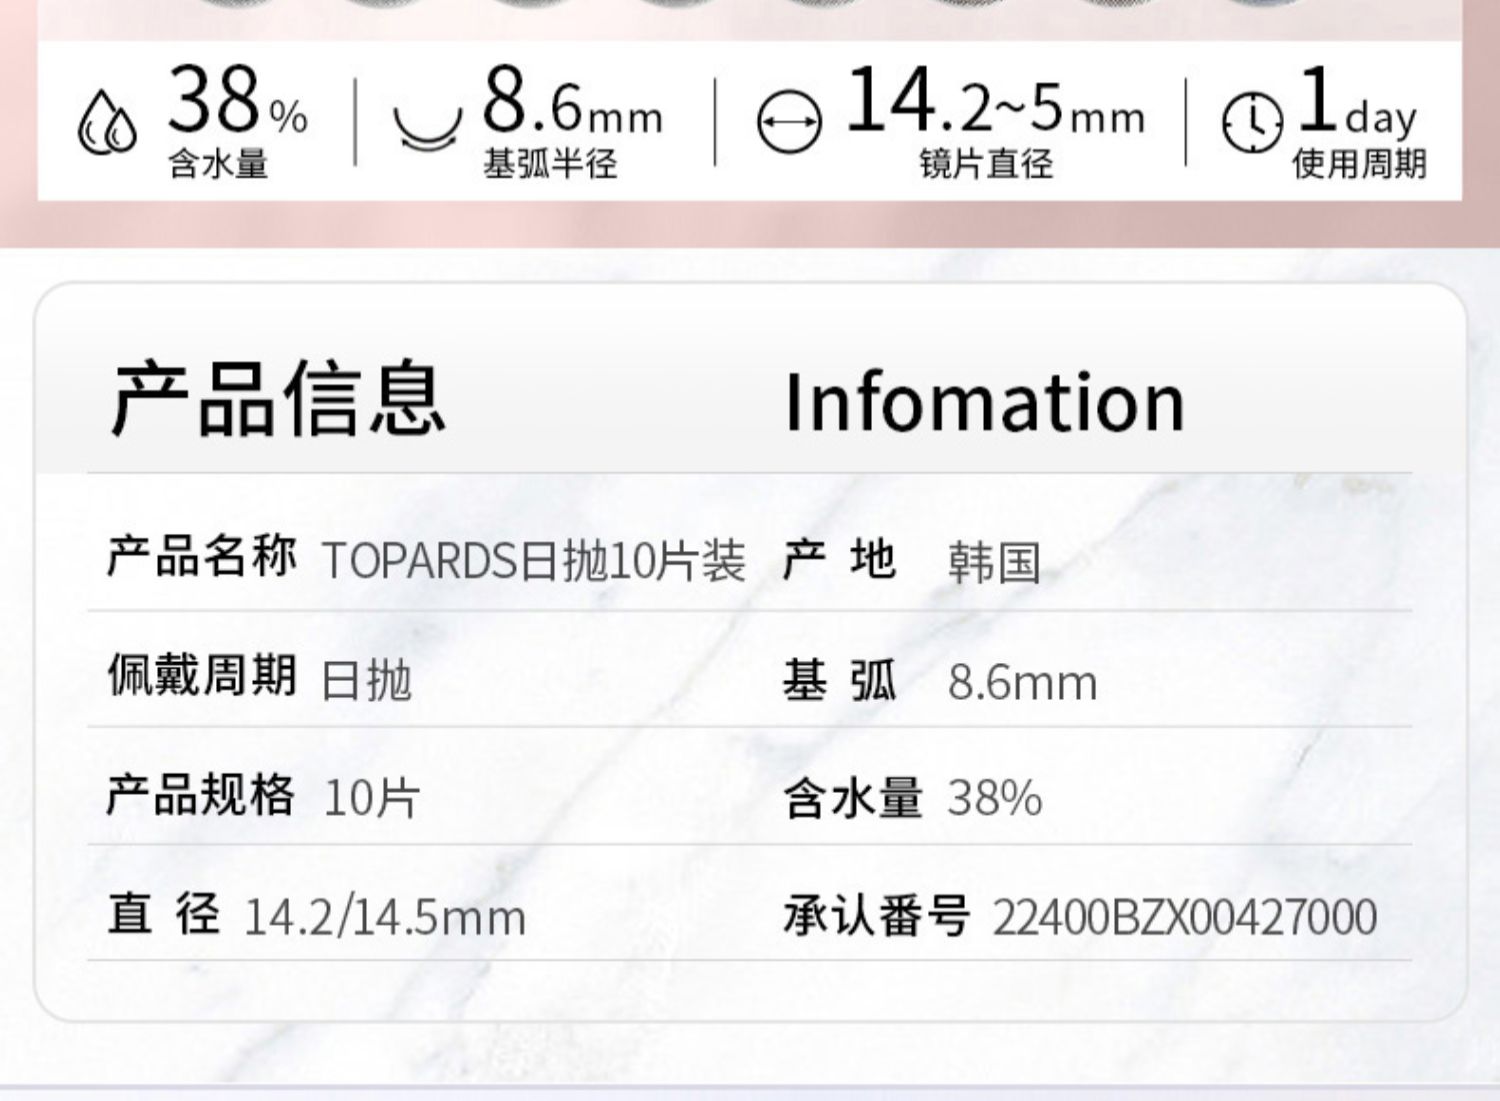The height and width of the screenshot is (1101, 1500).
Task: Select the 镜片直径 caption
Action: click(986, 164)
